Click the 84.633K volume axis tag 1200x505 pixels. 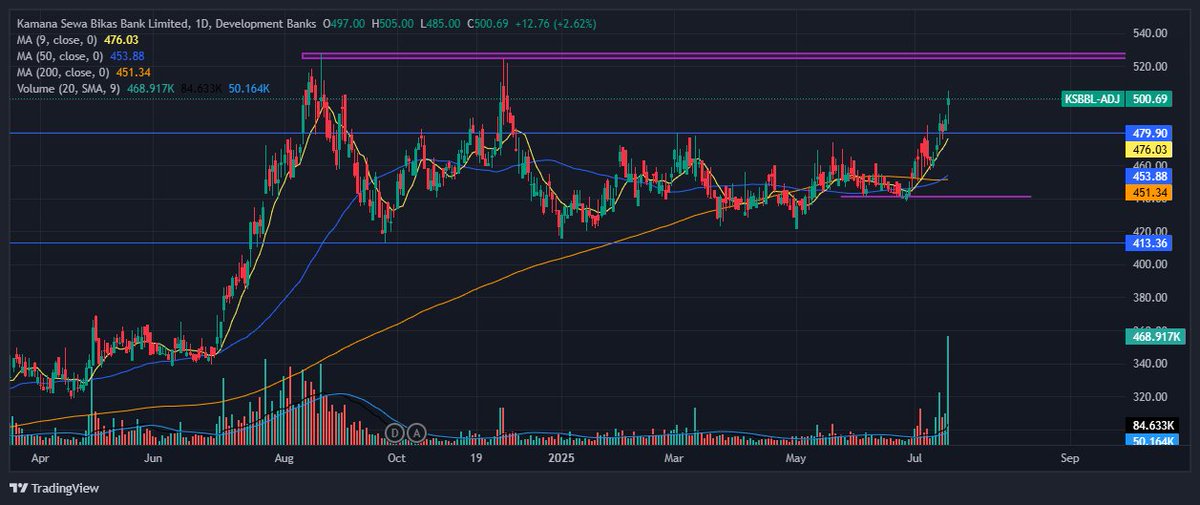pyautogui.click(x=1150, y=424)
